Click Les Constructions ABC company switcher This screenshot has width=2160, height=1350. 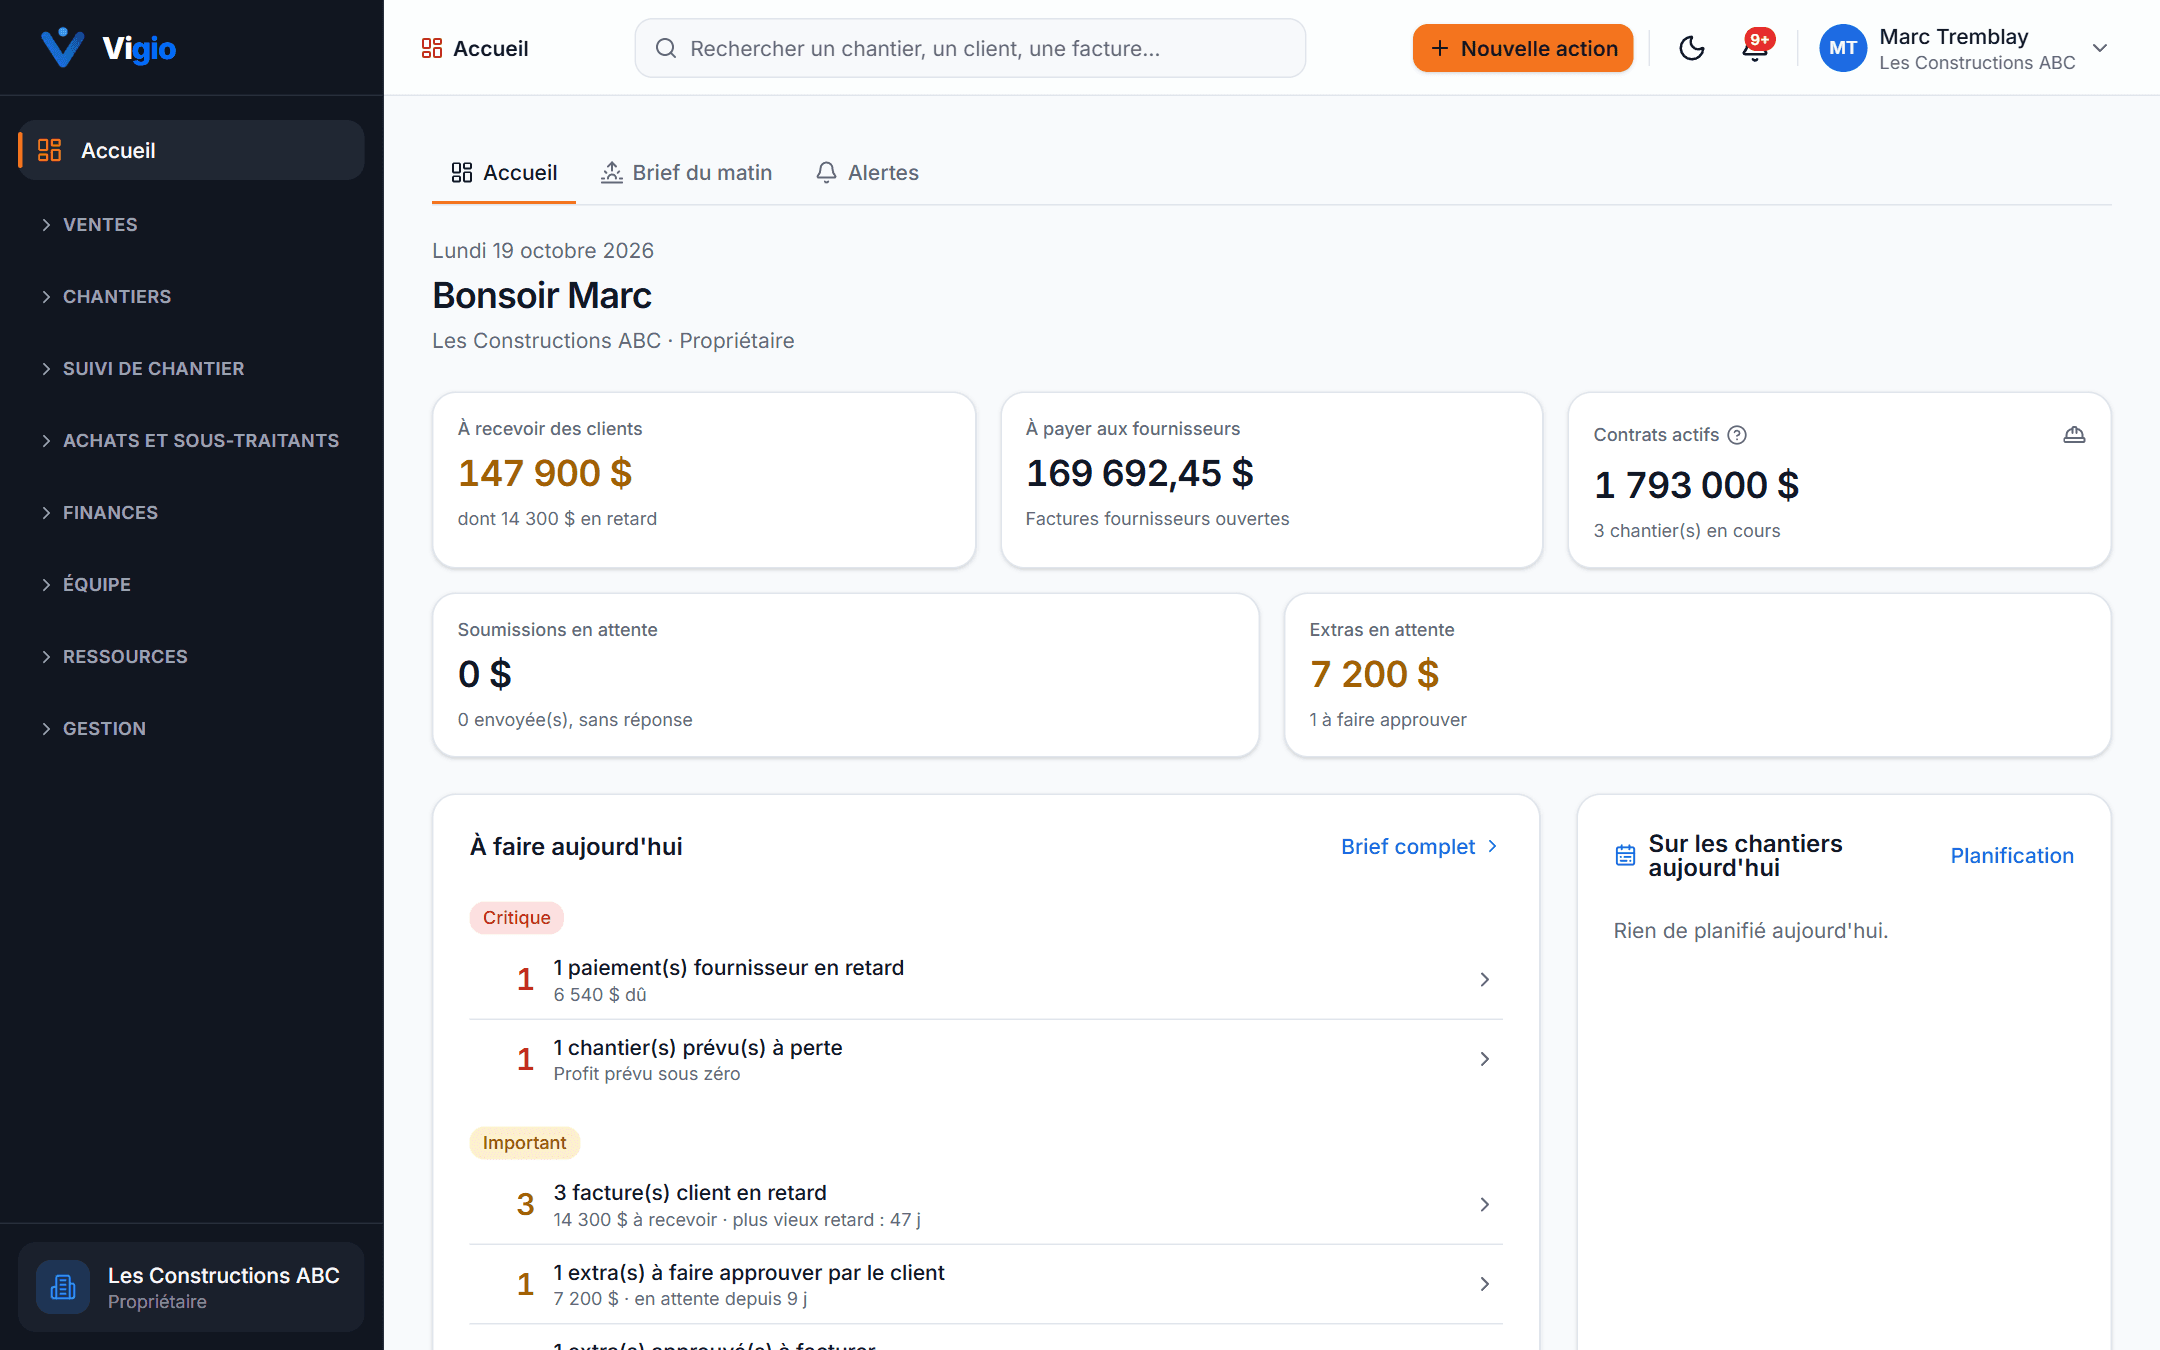point(191,1287)
